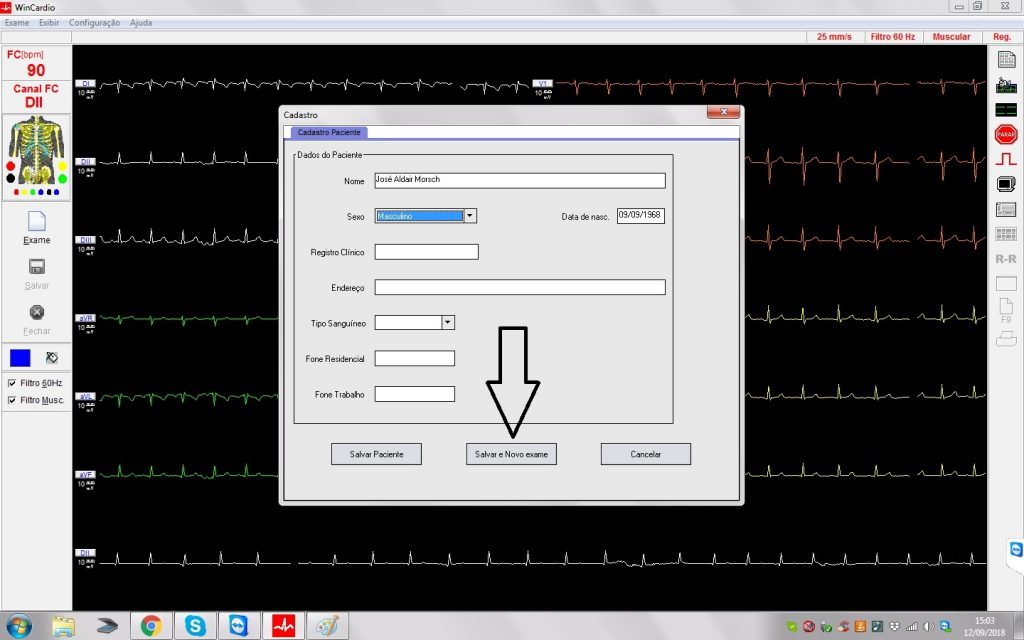Select the Cadastro Paciente tab
The width and height of the screenshot is (1024, 640).
329,133
